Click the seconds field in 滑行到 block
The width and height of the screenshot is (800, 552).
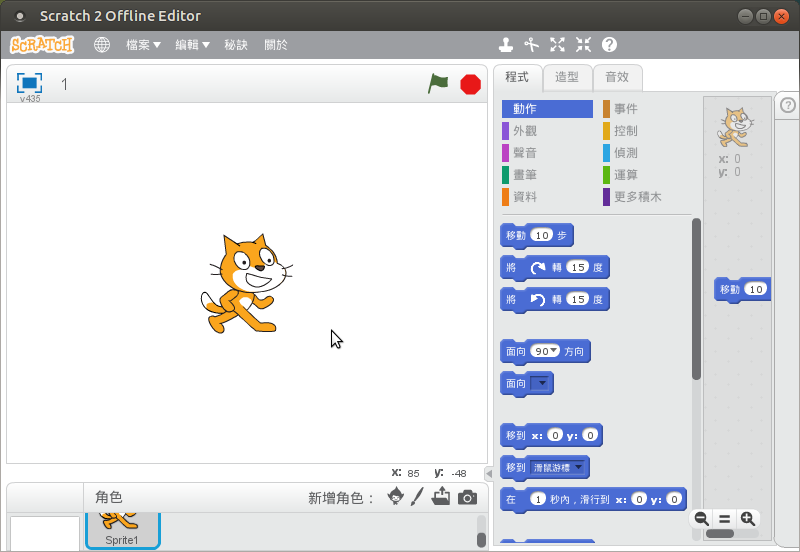click(x=538, y=499)
